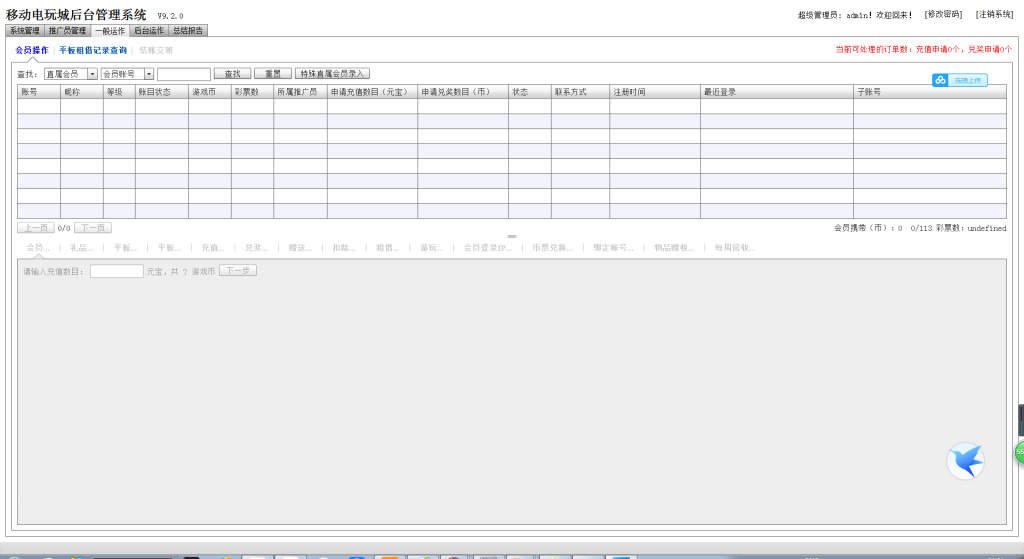The image size is (1024, 559).
Task: Switch to the 系统管理 tab
Action: click(x=25, y=31)
